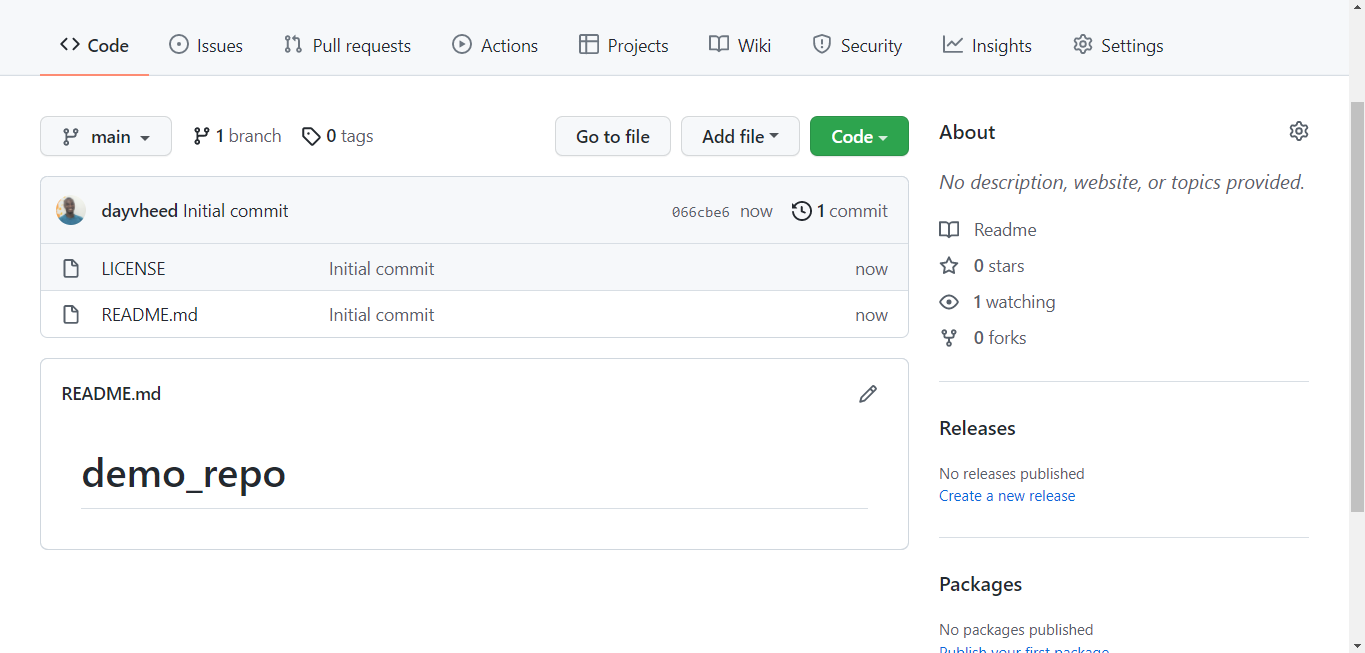1365x653 pixels.
Task: Click dayvheed's profile avatar
Action: (x=70, y=211)
